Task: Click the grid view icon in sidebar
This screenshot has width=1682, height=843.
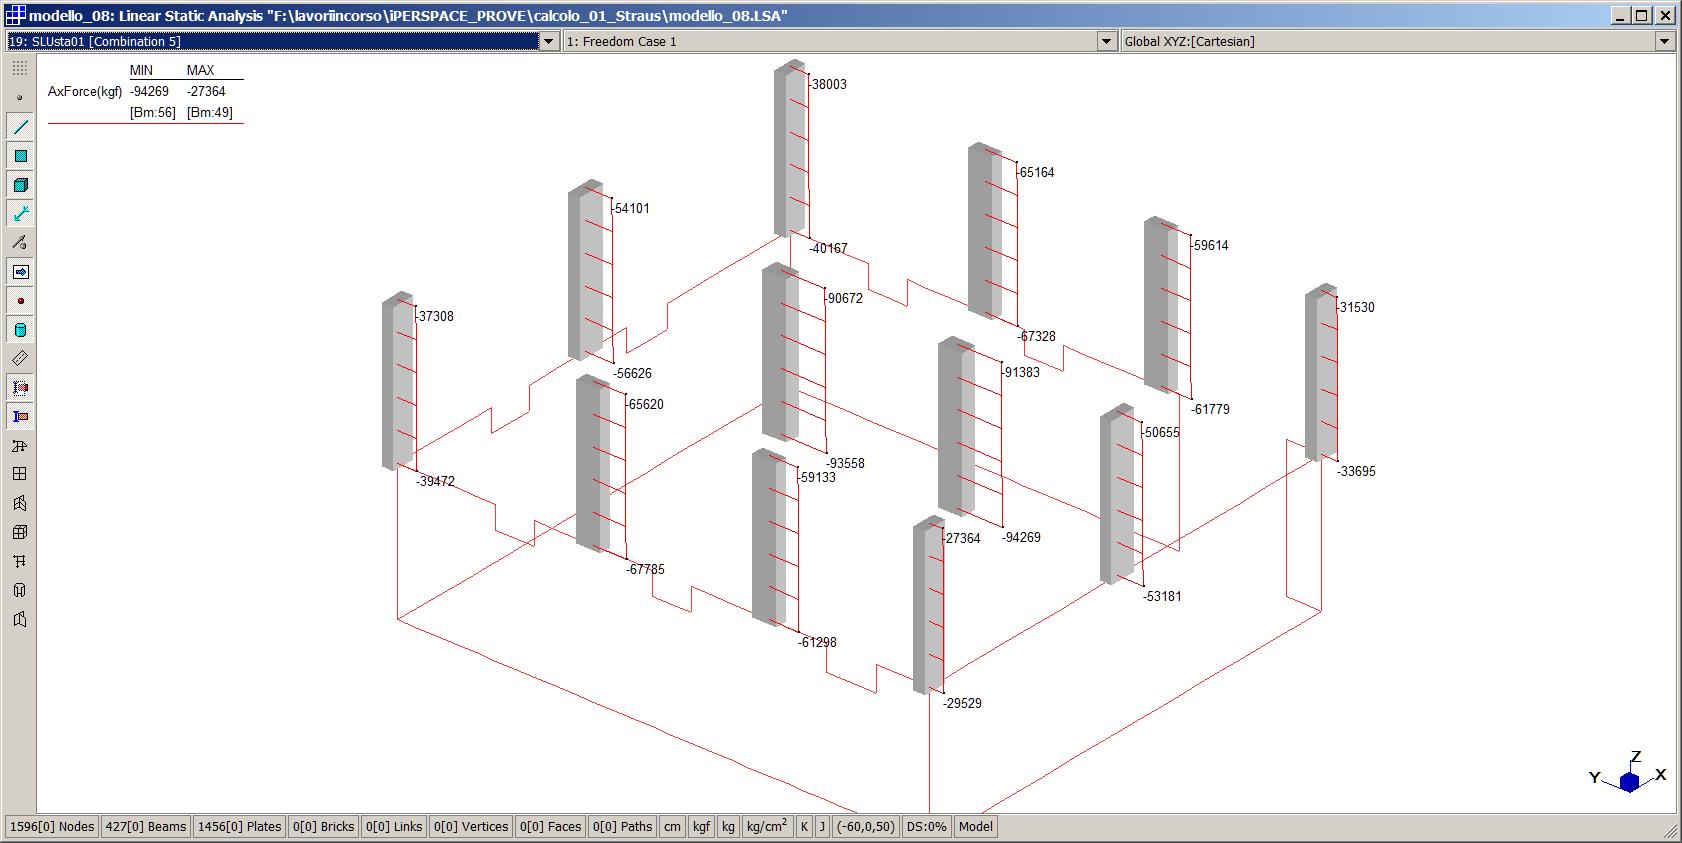Action: pos(20,474)
